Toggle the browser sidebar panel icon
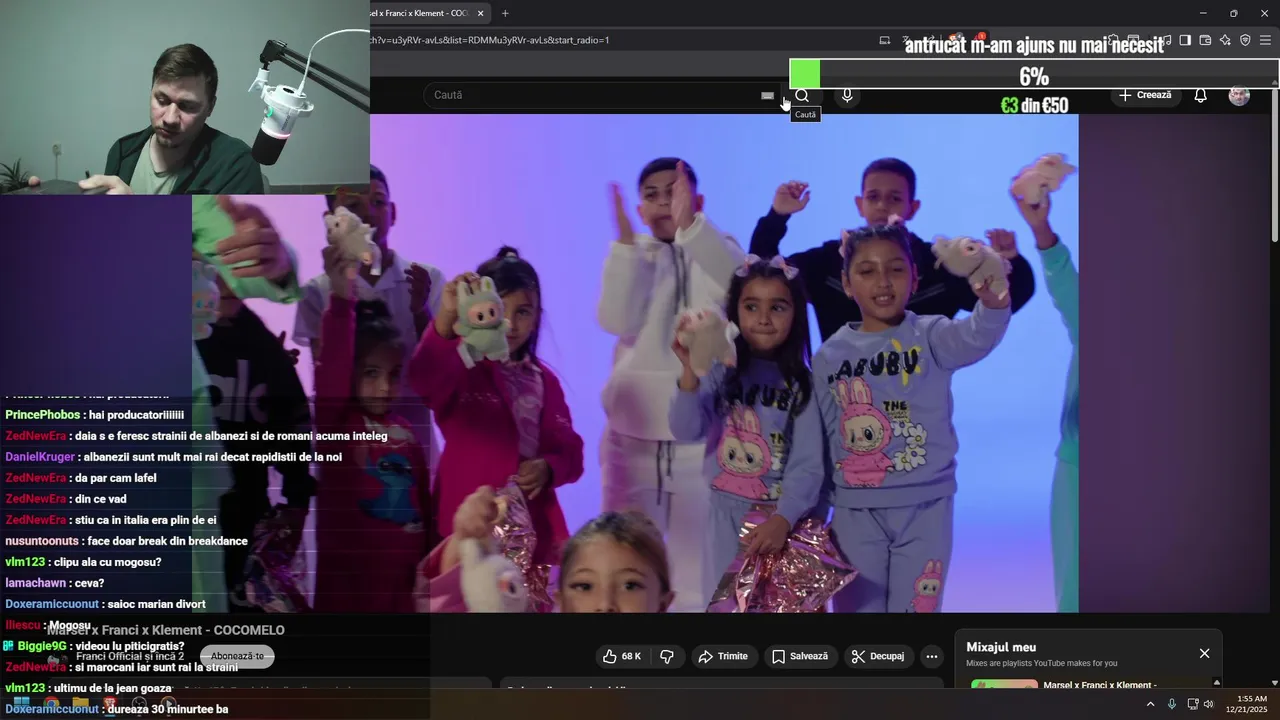 pyautogui.click(x=1185, y=40)
